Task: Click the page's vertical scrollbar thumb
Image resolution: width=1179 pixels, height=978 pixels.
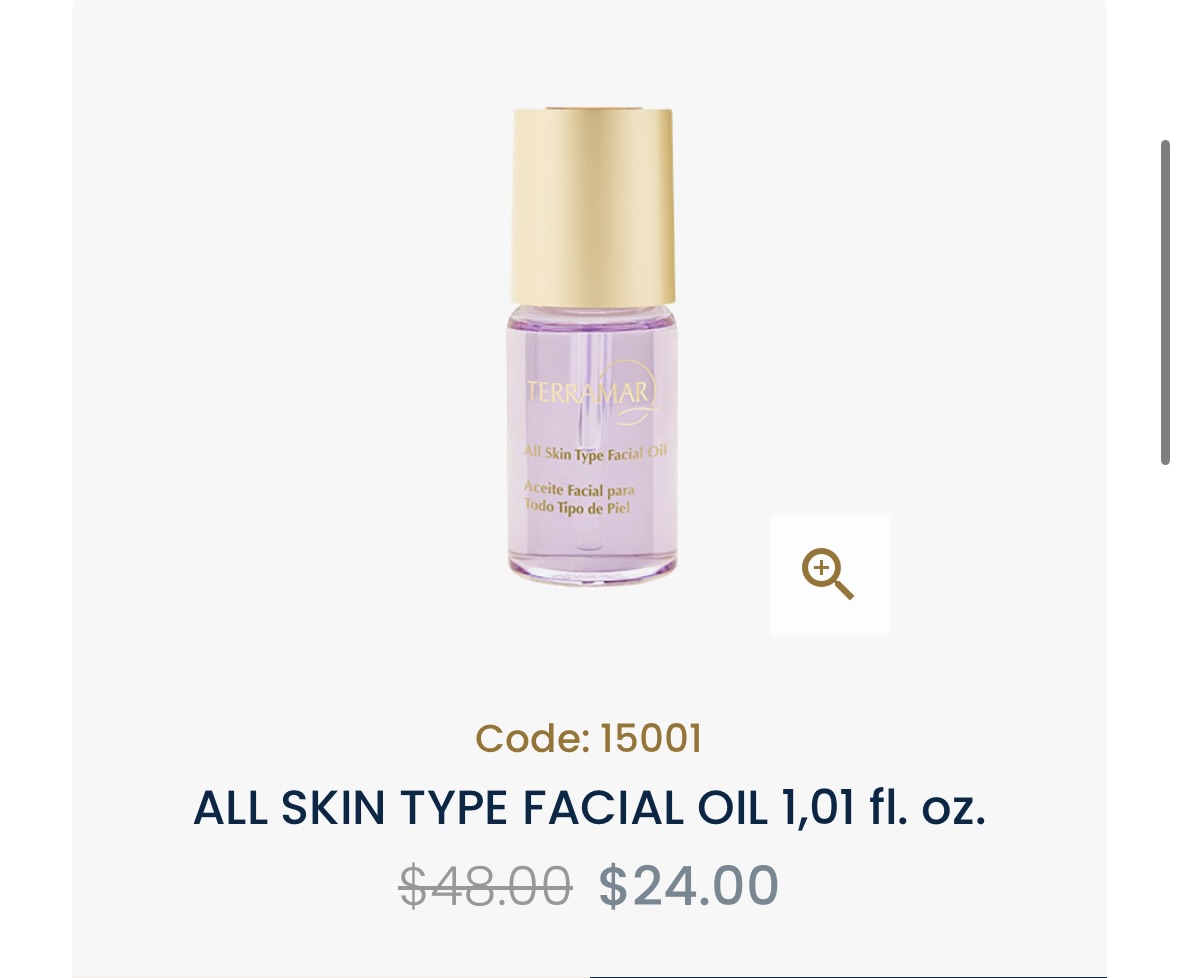Action: (1165, 302)
